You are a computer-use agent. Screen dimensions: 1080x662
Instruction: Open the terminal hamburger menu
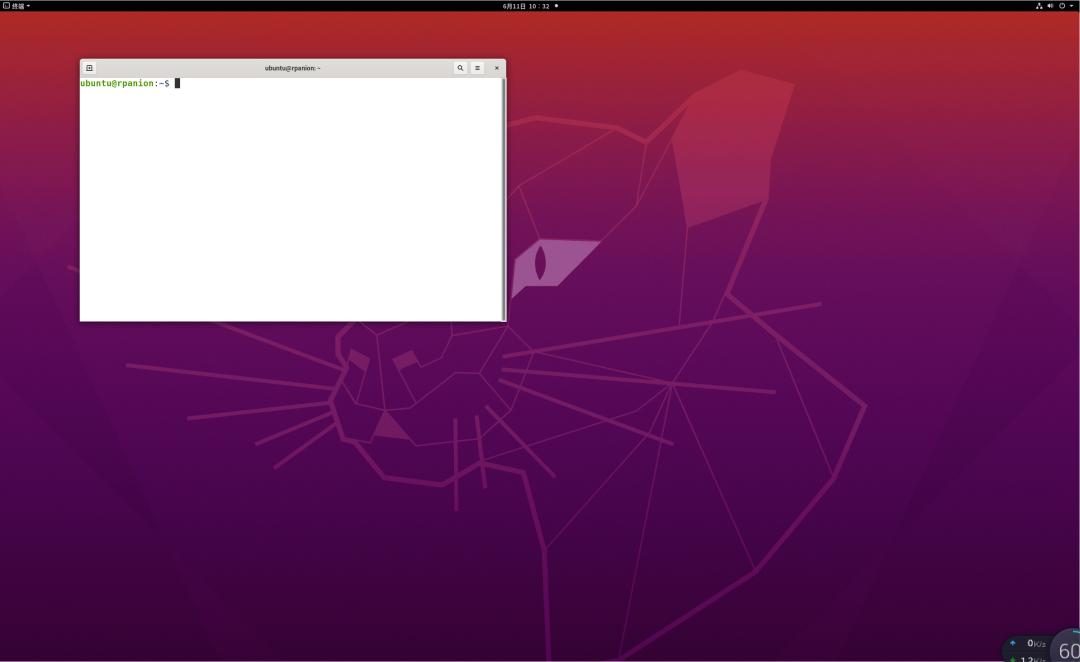[478, 68]
